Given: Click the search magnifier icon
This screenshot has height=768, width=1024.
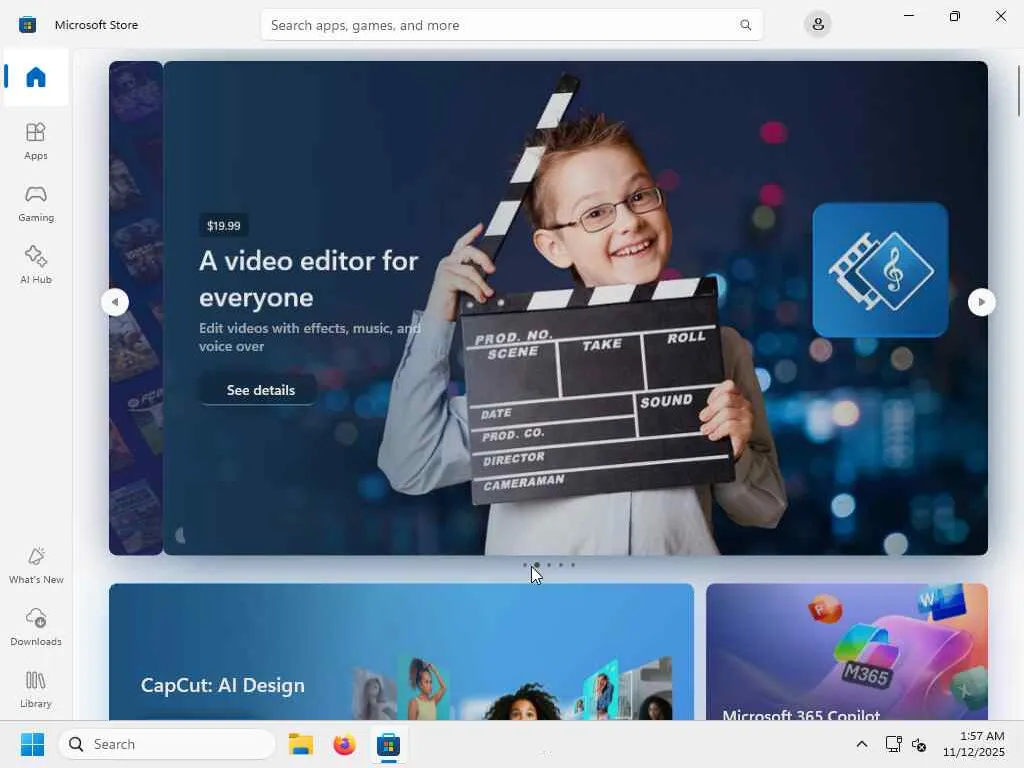Looking at the screenshot, I should tap(745, 25).
